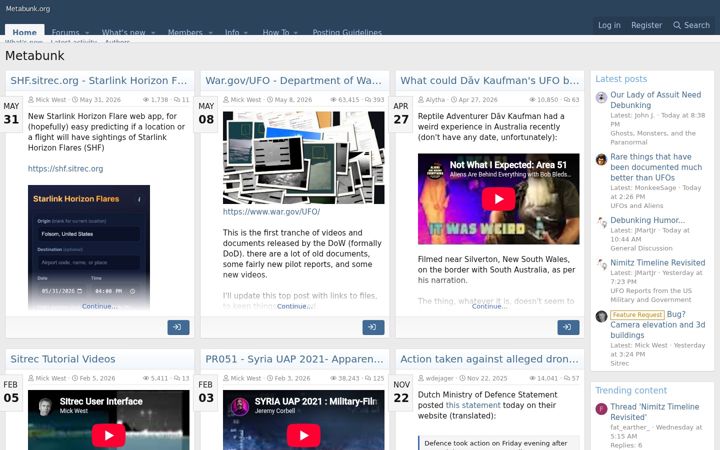The width and height of the screenshot is (720, 450).
Task: Play the SYRIA UAP 2021 video
Action: click(x=304, y=435)
